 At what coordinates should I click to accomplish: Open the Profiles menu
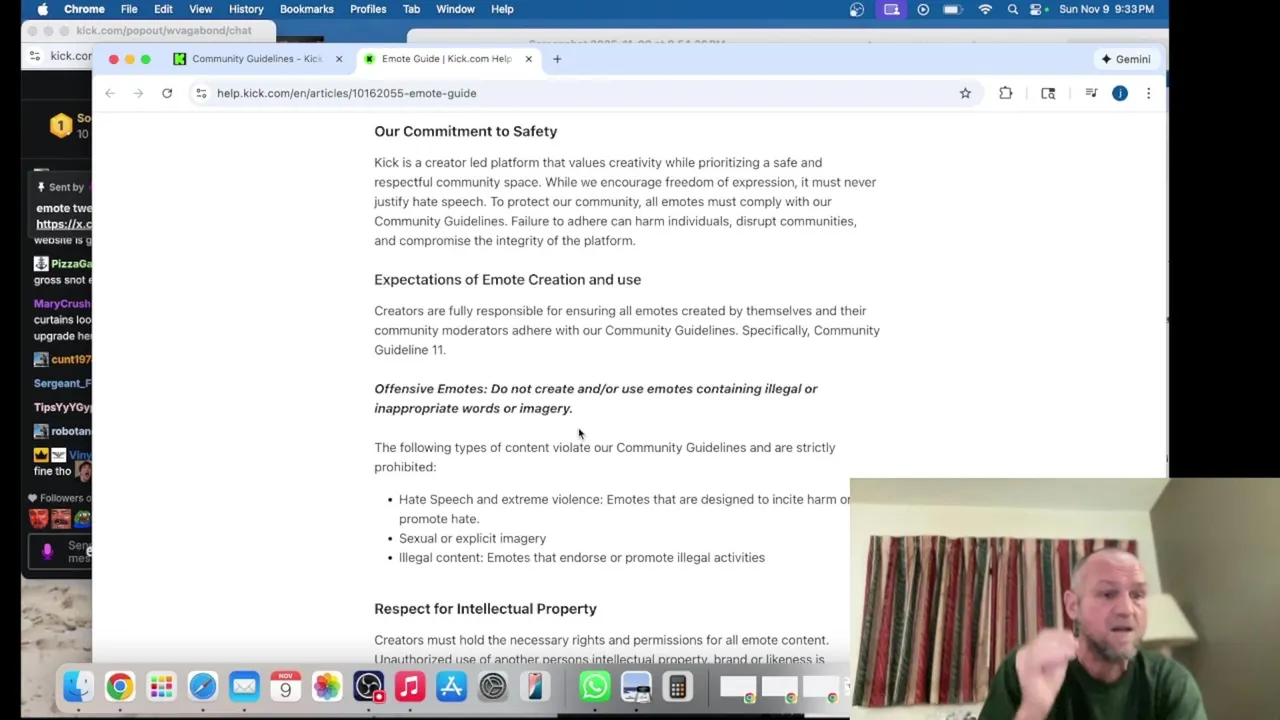(x=368, y=9)
